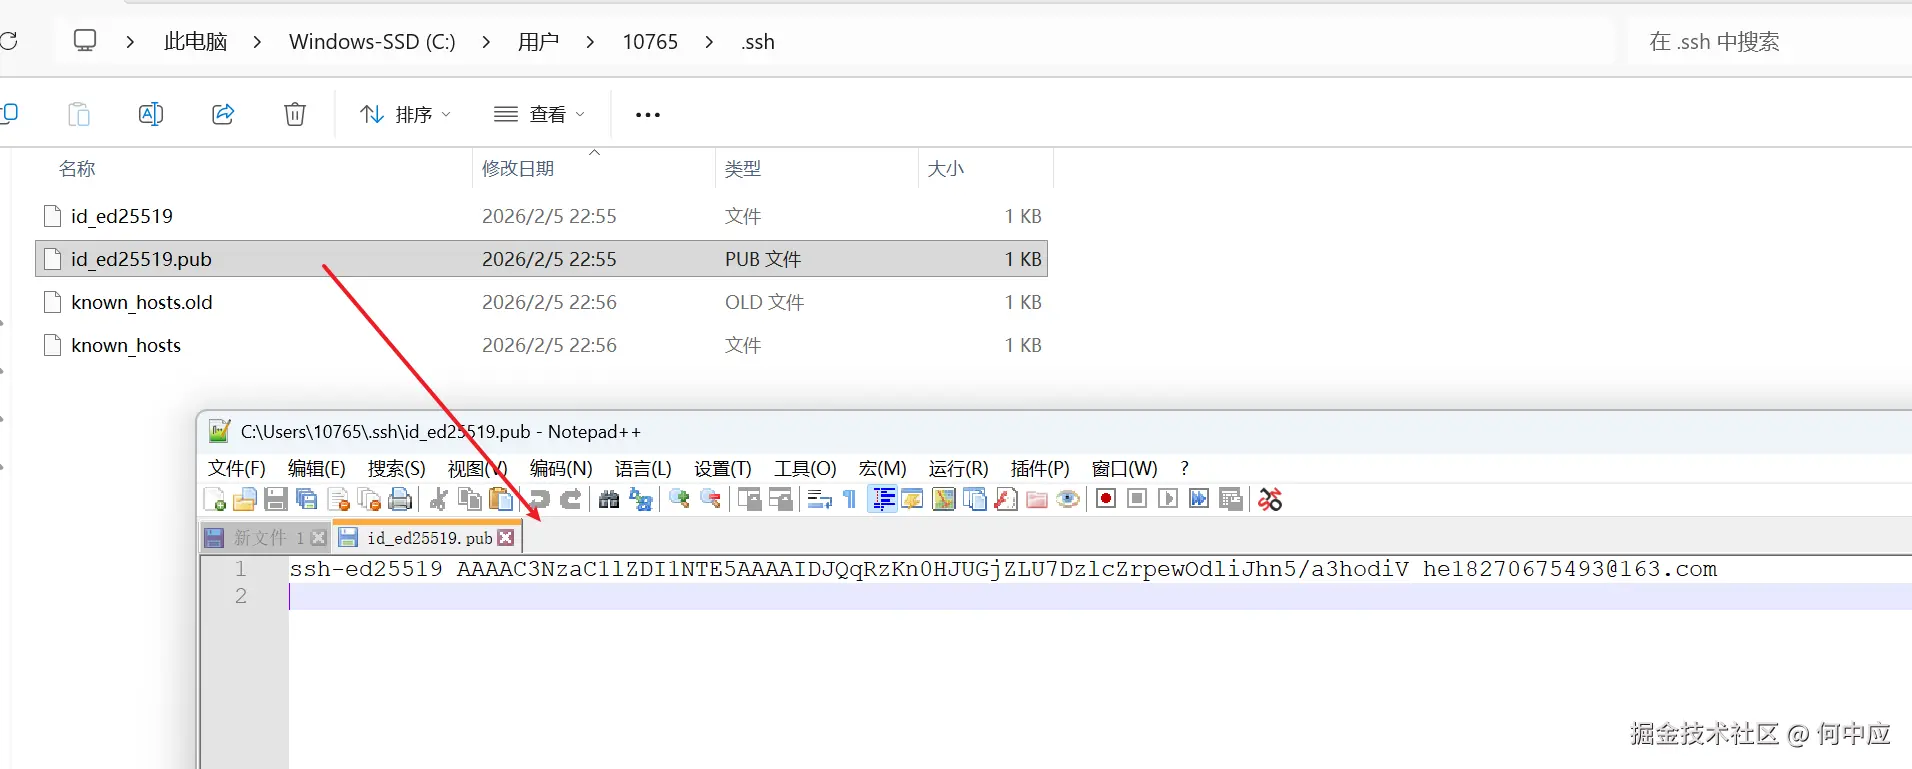Viewport: 1912px width, 769px height.
Task: Click macro playback triangle icon
Action: click(x=1168, y=499)
